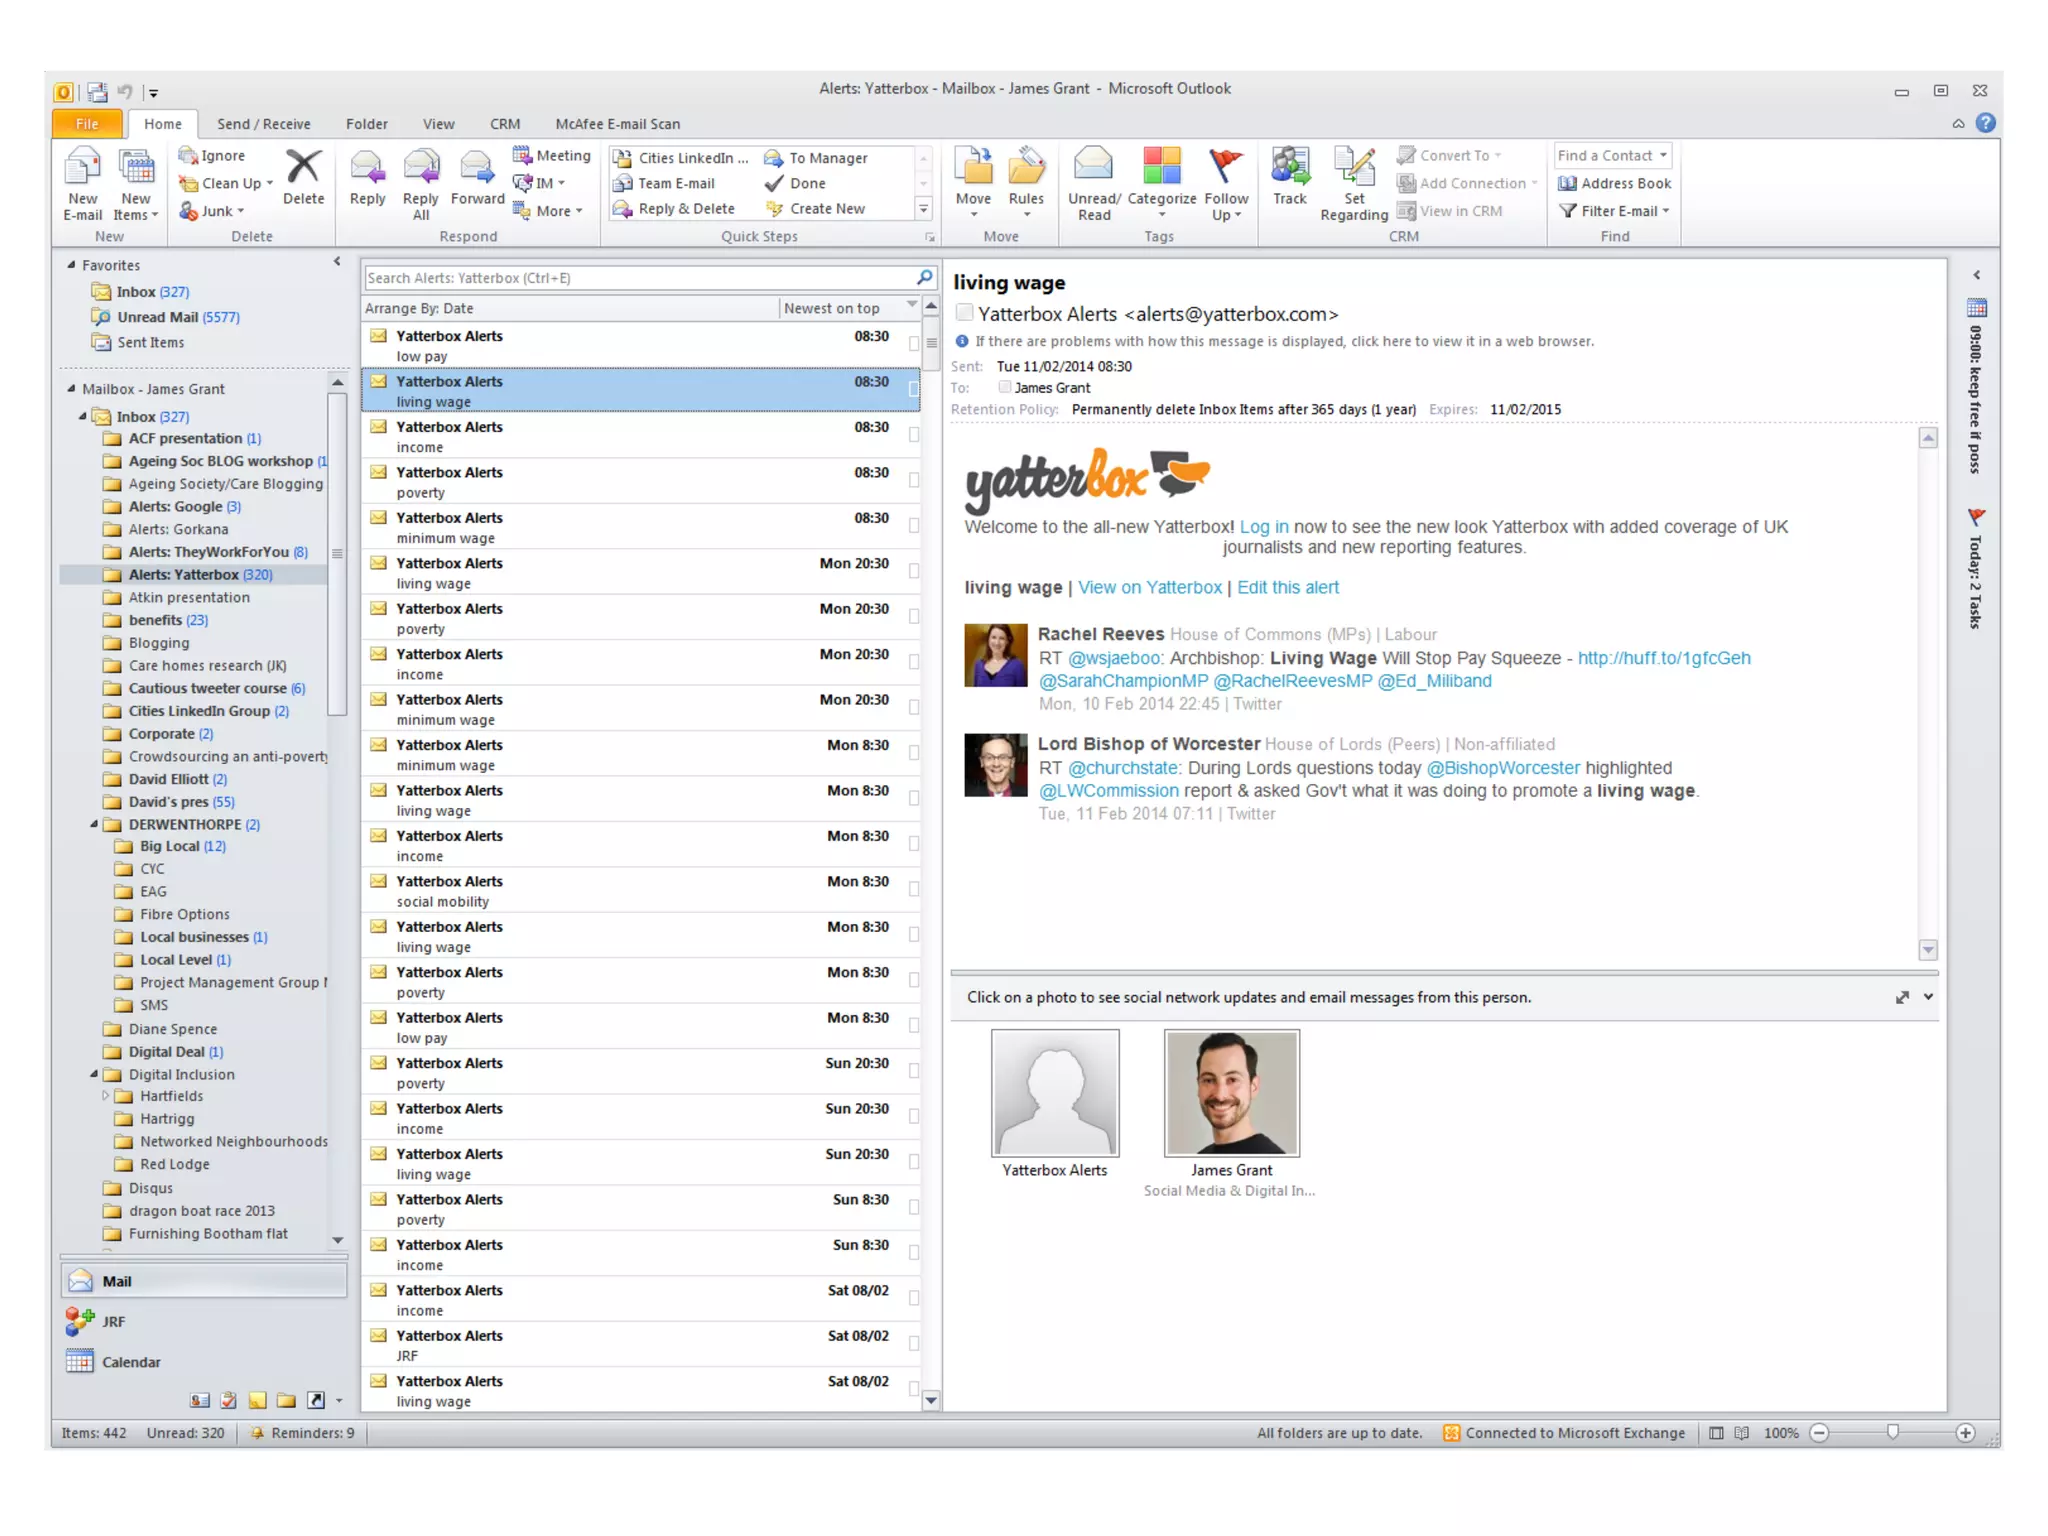This screenshot has width=2048, height=1536.
Task: Click the View on Yatterbox link
Action: [1150, 588]
